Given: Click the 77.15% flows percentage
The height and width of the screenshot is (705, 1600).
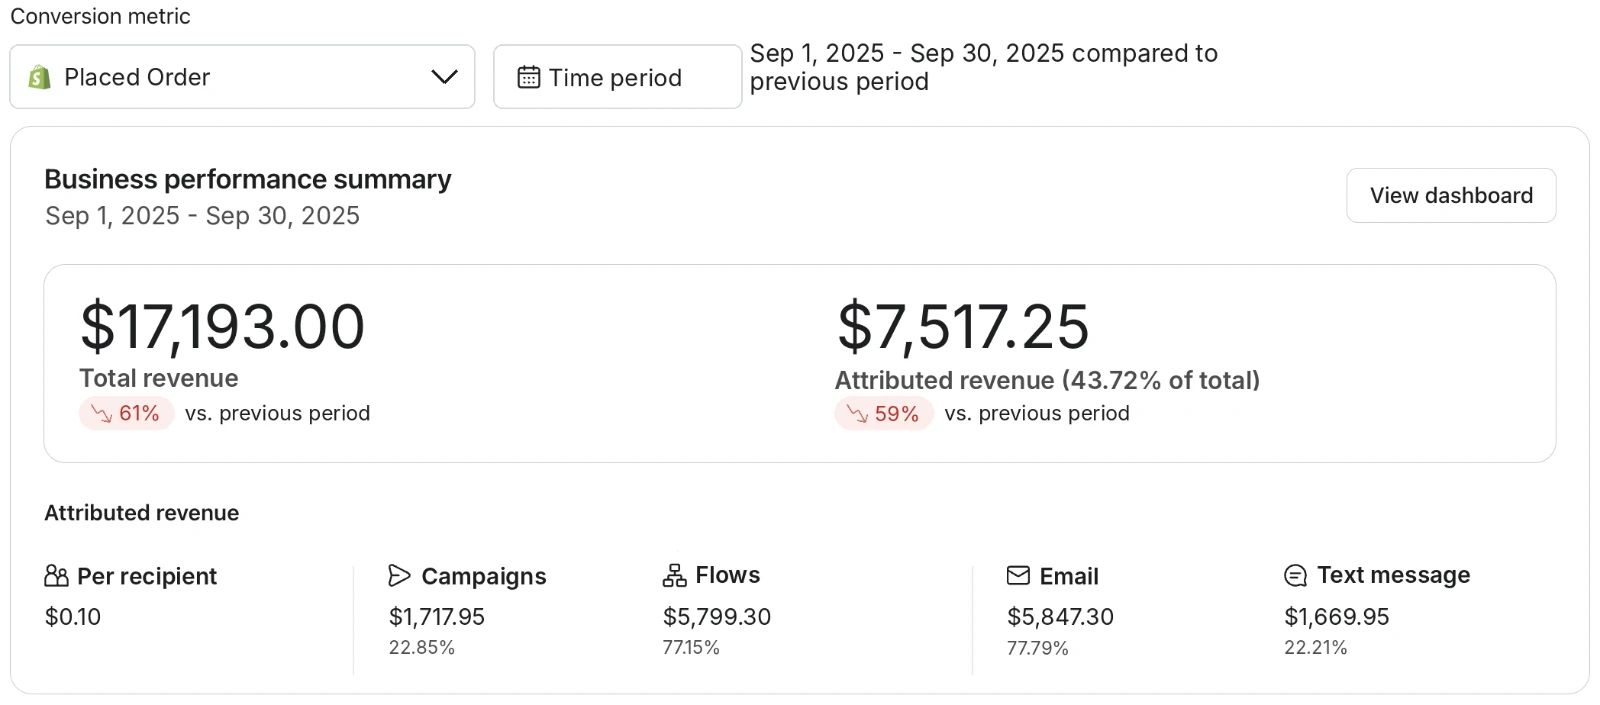Looking at the screenshot, I should 691,648.
